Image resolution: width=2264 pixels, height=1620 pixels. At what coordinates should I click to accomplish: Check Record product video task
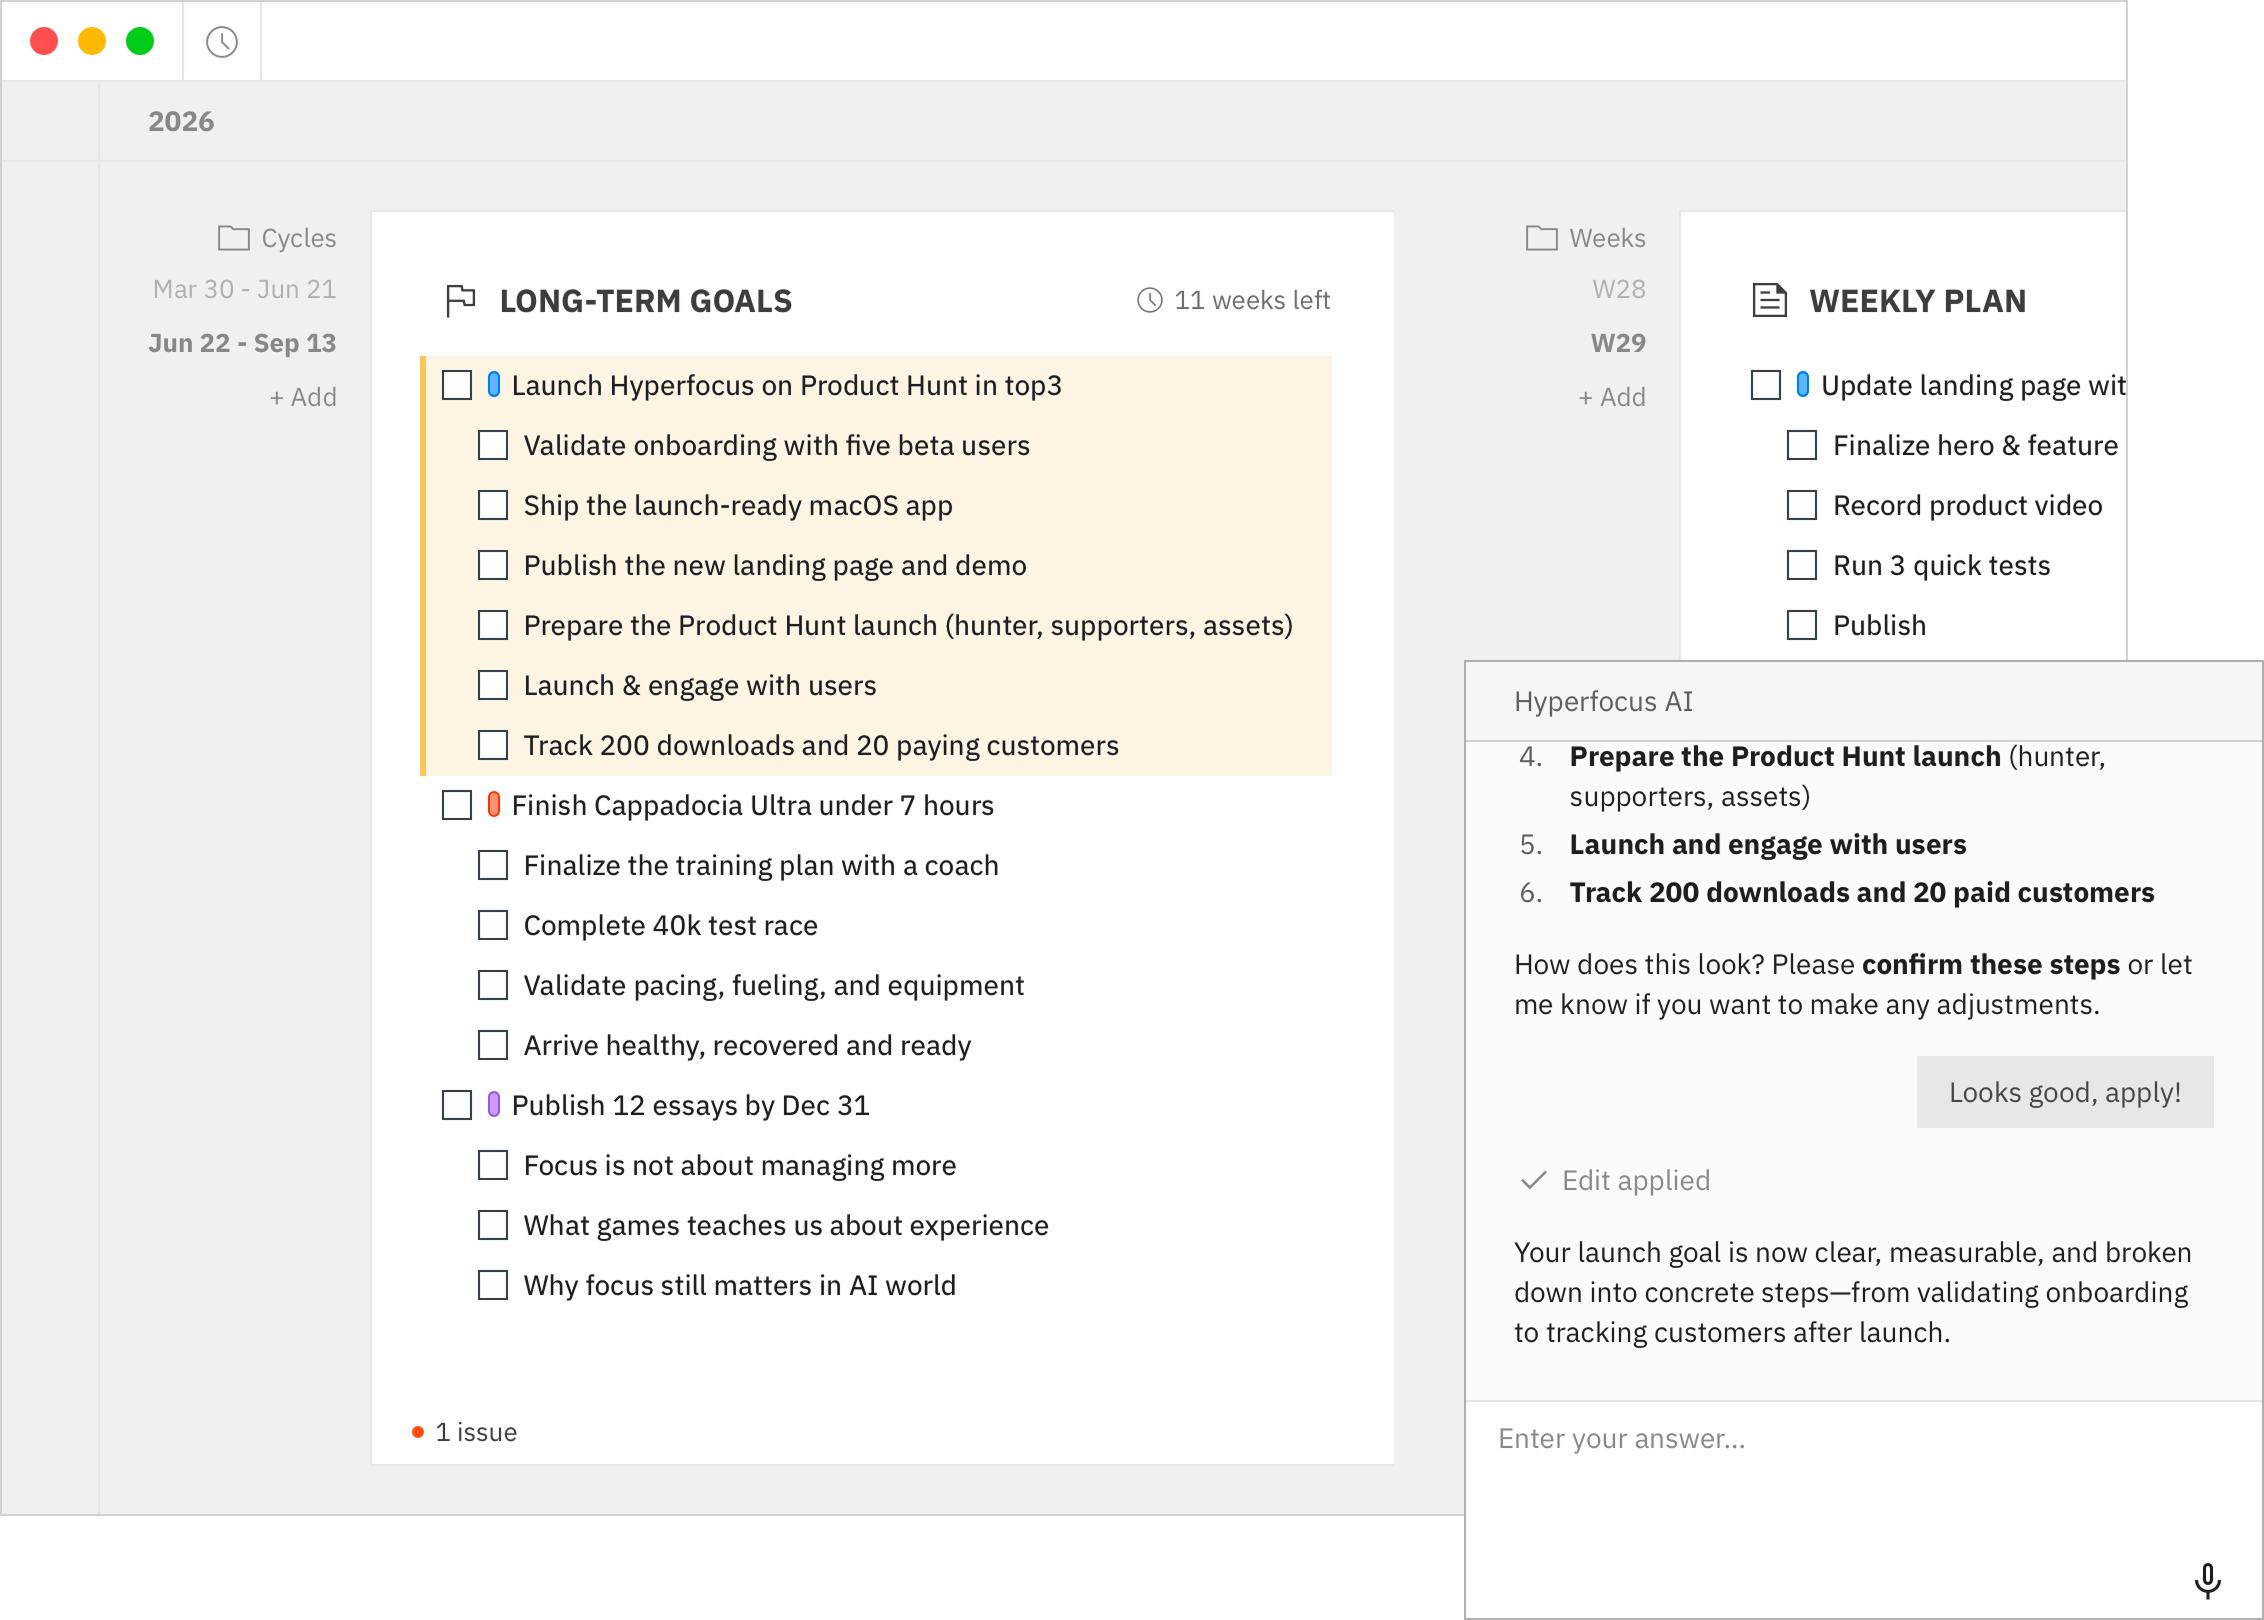[1802, 505]
